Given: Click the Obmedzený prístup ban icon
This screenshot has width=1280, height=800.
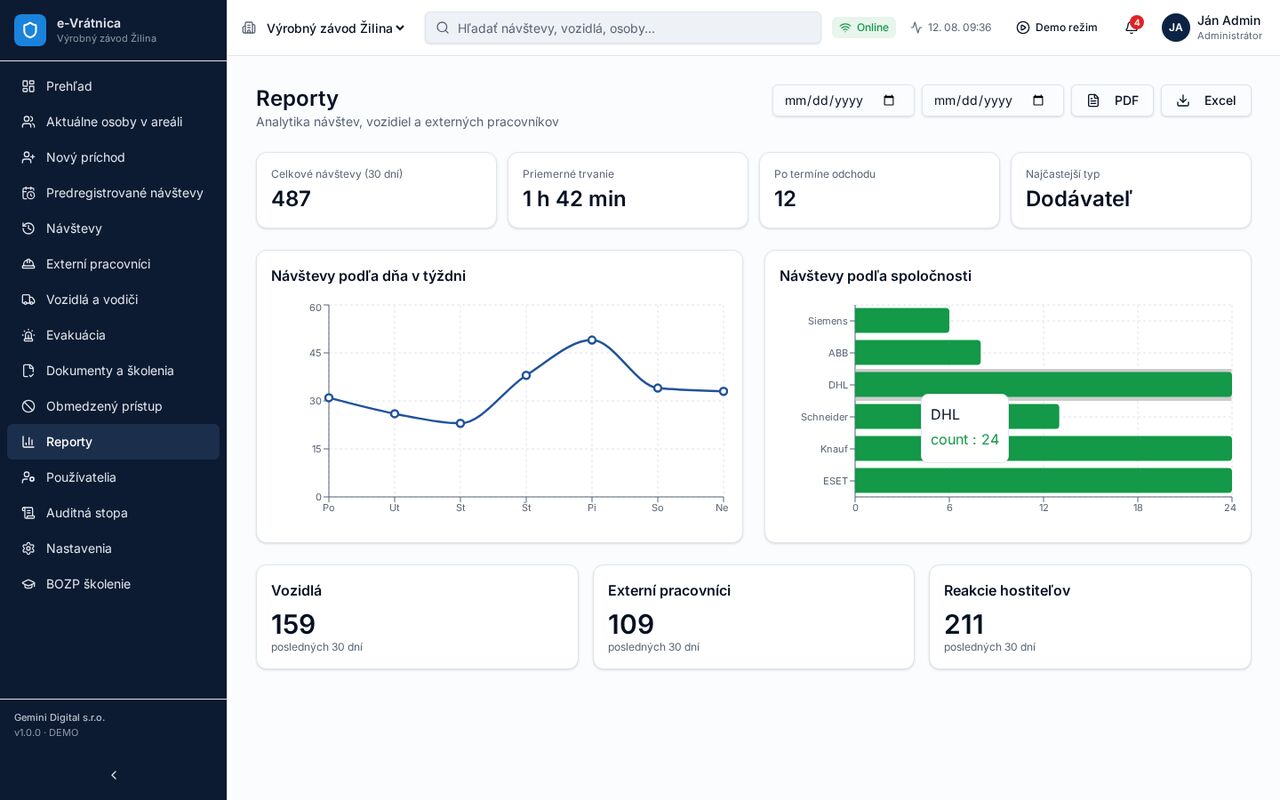Looking at the screenshot, I should 28,406.
